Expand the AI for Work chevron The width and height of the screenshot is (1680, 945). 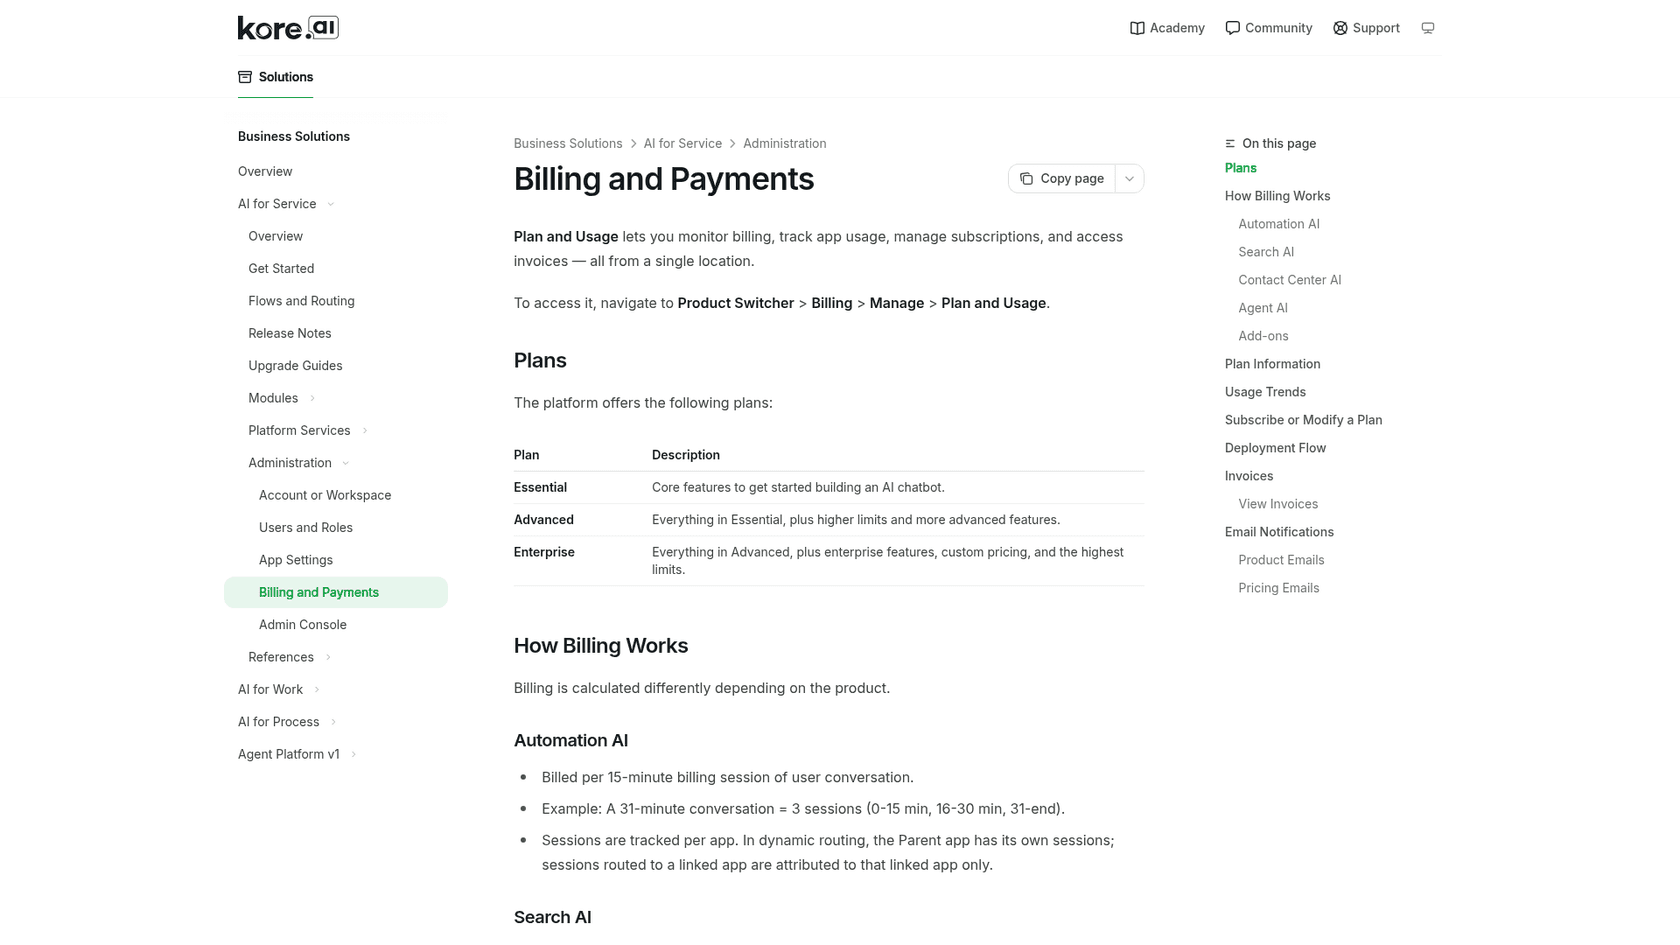point(317,690)
